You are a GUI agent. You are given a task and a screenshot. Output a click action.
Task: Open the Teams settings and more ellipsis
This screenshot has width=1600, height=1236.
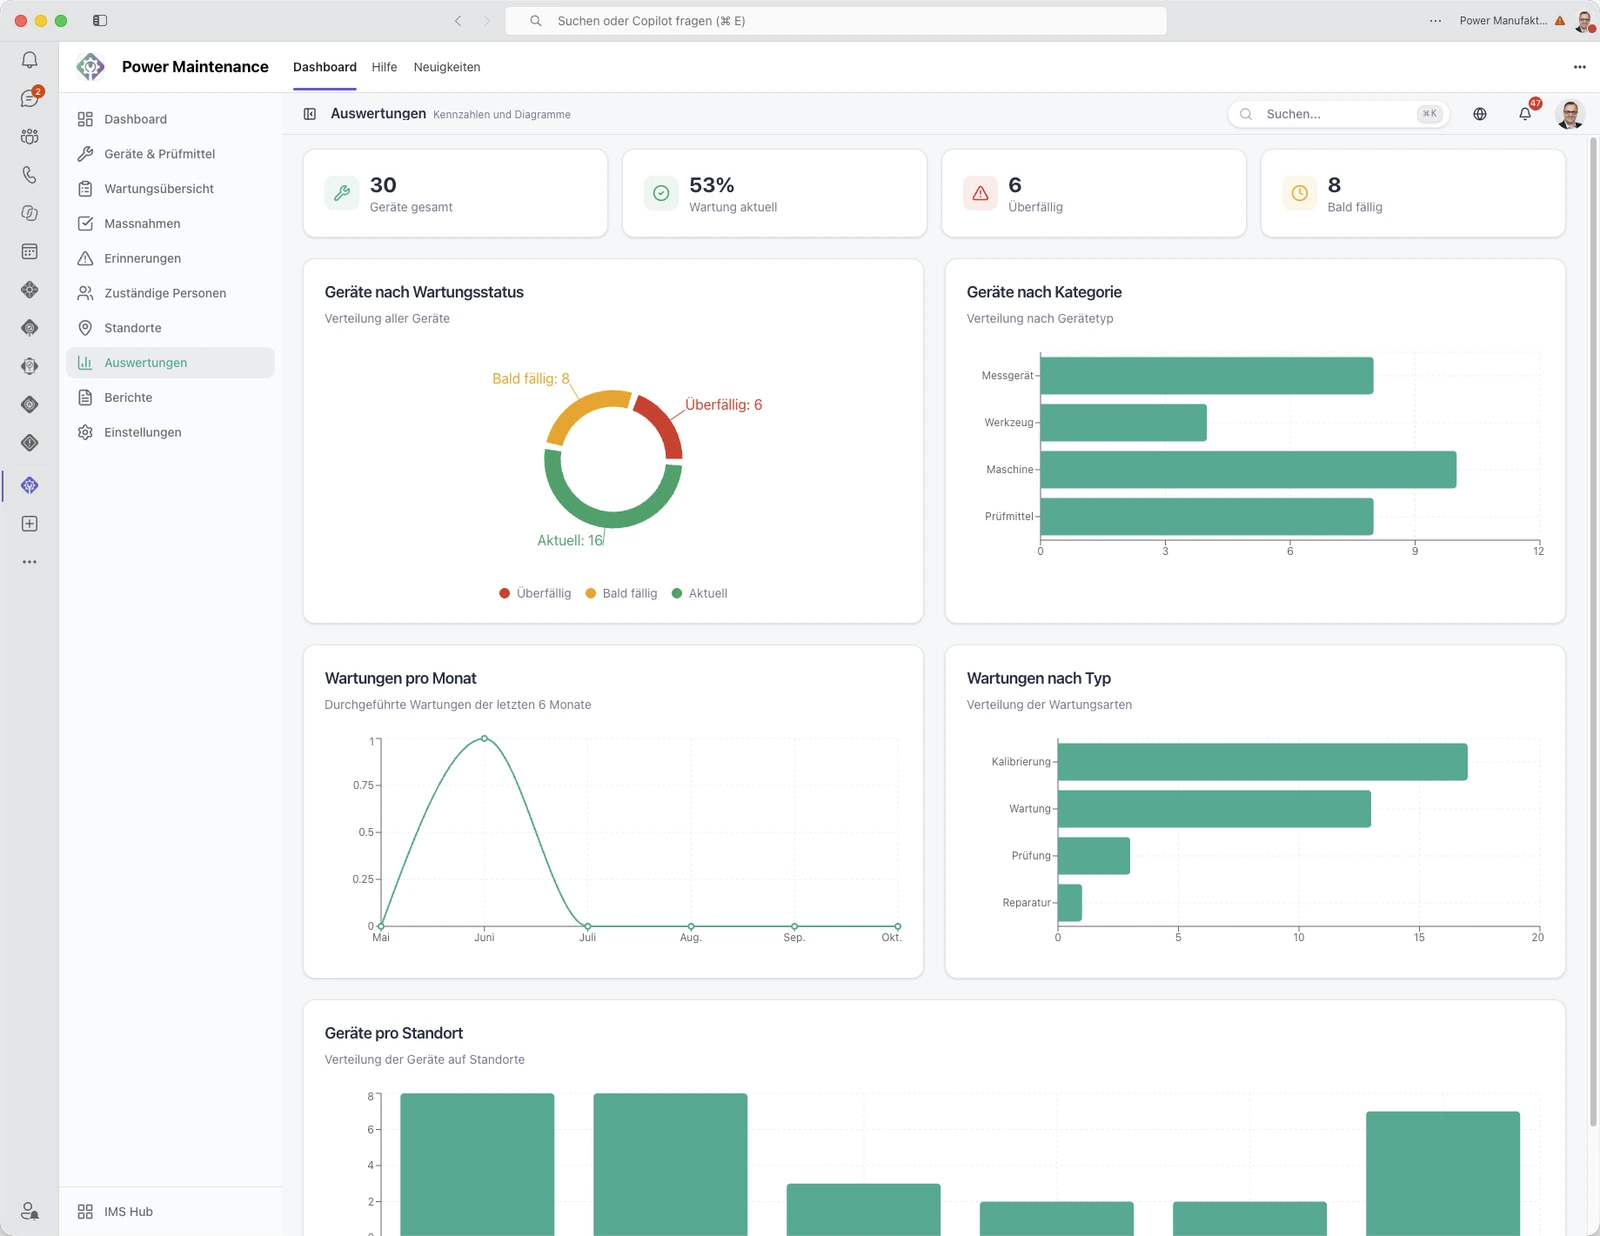tap(1436, 21)
